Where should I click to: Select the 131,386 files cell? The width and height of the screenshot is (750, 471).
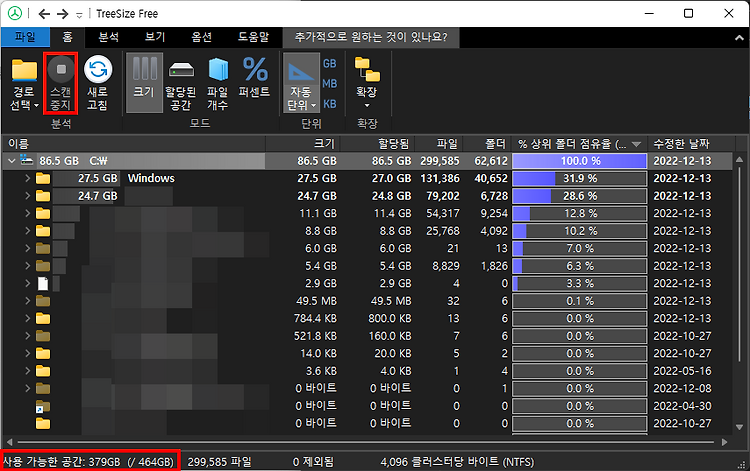pyautogui.click(x=440, y=178)
